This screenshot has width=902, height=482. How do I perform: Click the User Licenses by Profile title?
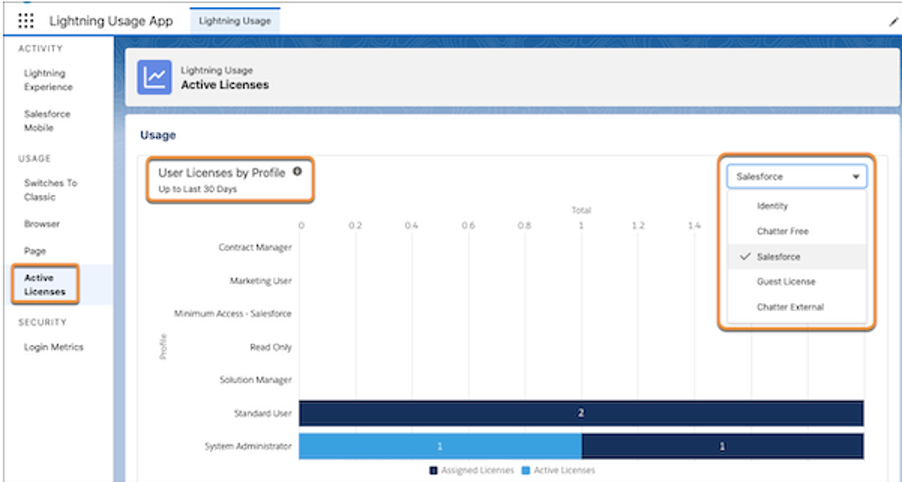[x=222, y=173]
